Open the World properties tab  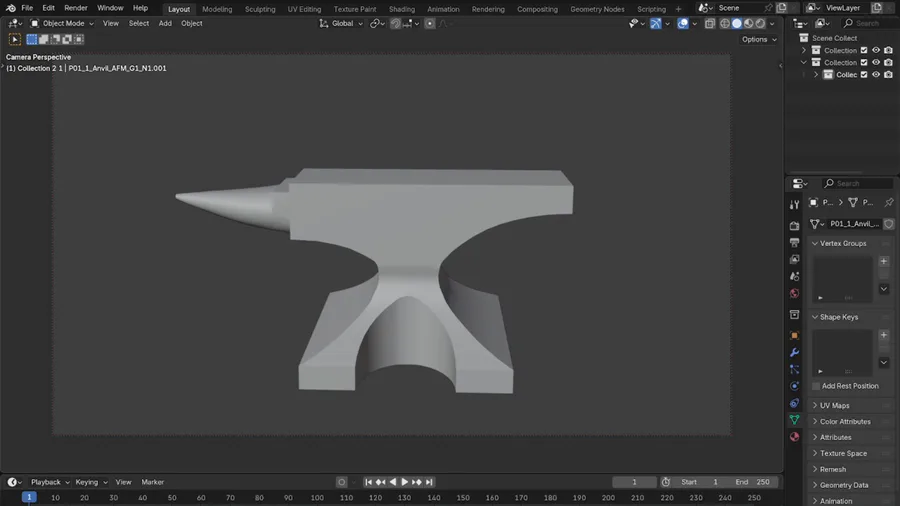[x=794, y=293]
